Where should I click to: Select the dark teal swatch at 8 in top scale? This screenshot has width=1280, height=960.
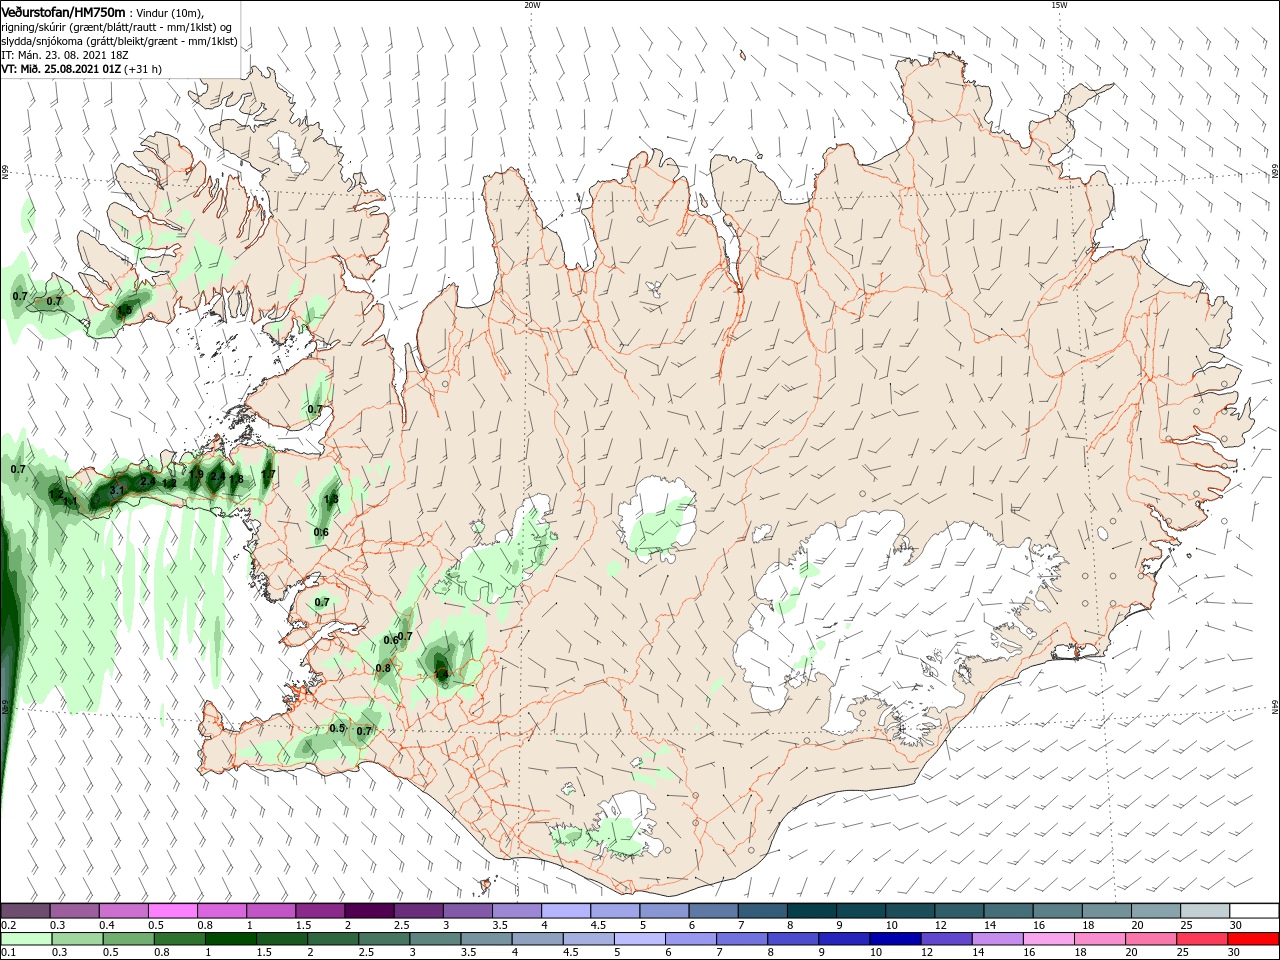tap(811, 911)
